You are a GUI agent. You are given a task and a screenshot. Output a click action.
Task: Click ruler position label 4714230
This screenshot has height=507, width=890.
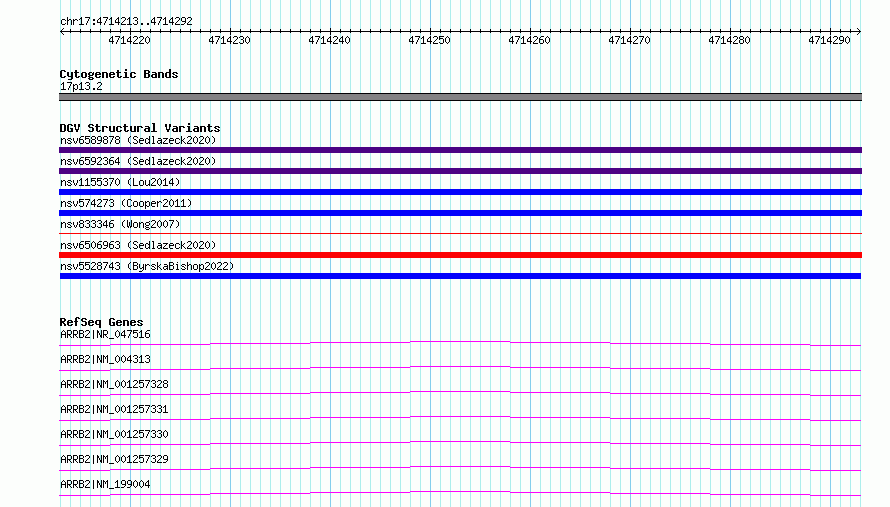tap(229, 40)
